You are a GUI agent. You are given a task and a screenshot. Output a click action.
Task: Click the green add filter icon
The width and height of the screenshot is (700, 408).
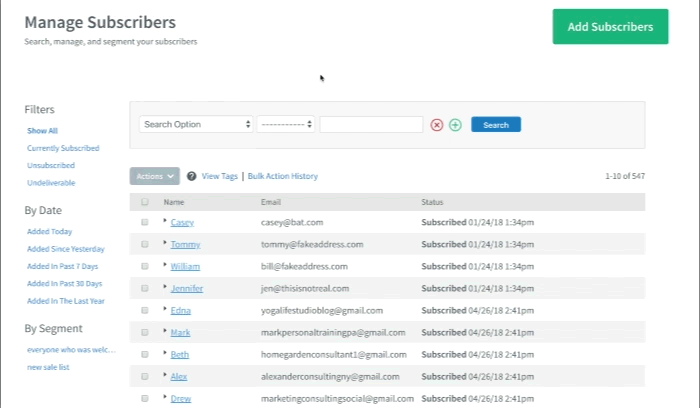coord(455,125)
